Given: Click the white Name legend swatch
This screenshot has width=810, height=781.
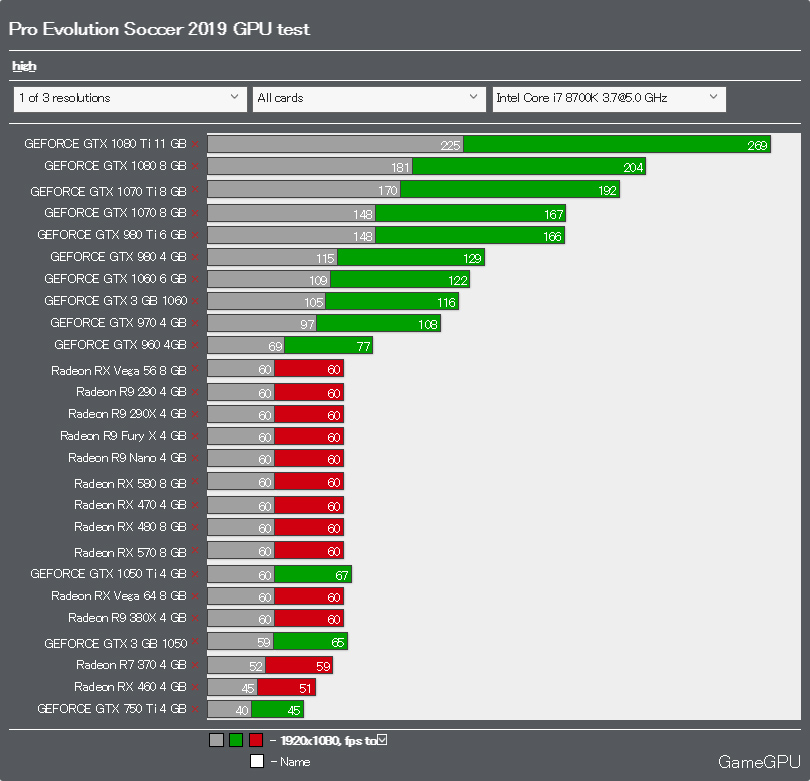Looking at the screenshot, I should pyautogui.click(x=257, y=761).
